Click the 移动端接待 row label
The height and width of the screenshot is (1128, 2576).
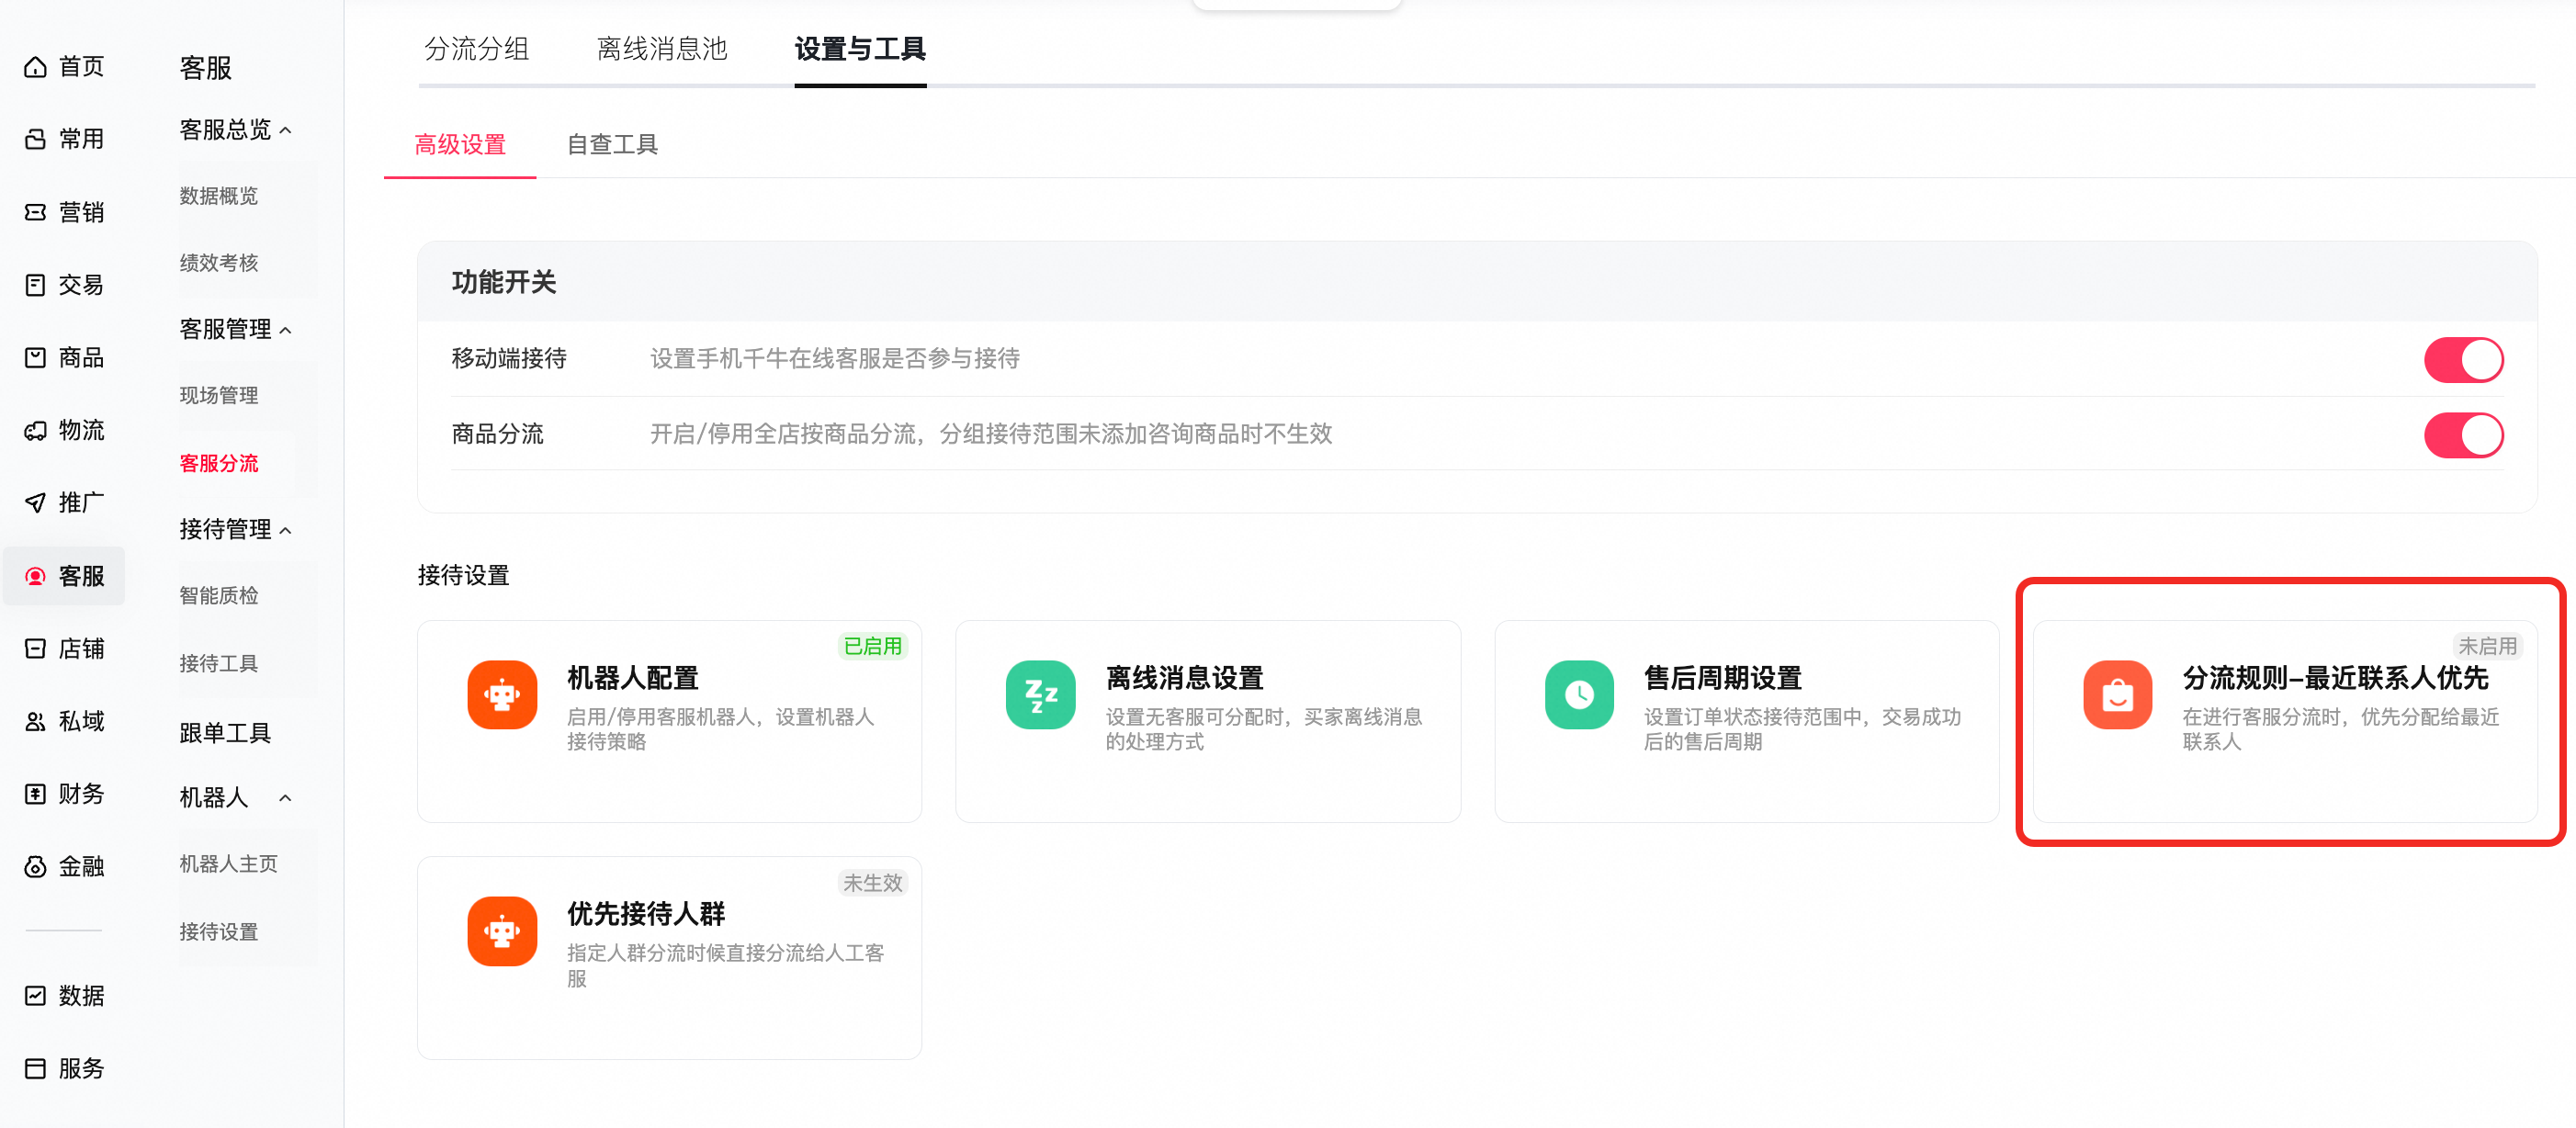pyautogui.click(x=509, y=358)
